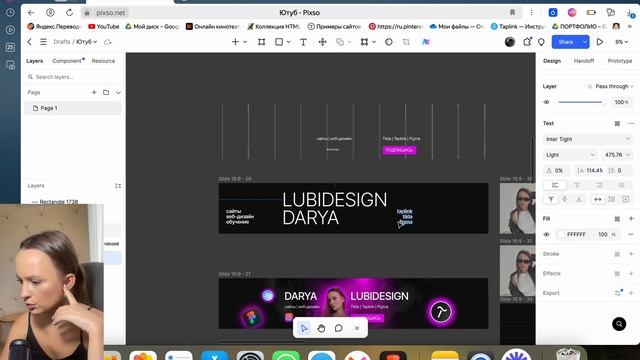Open the Light font weight dropdown
Viewport: 640px width, 360px height.
570,155
